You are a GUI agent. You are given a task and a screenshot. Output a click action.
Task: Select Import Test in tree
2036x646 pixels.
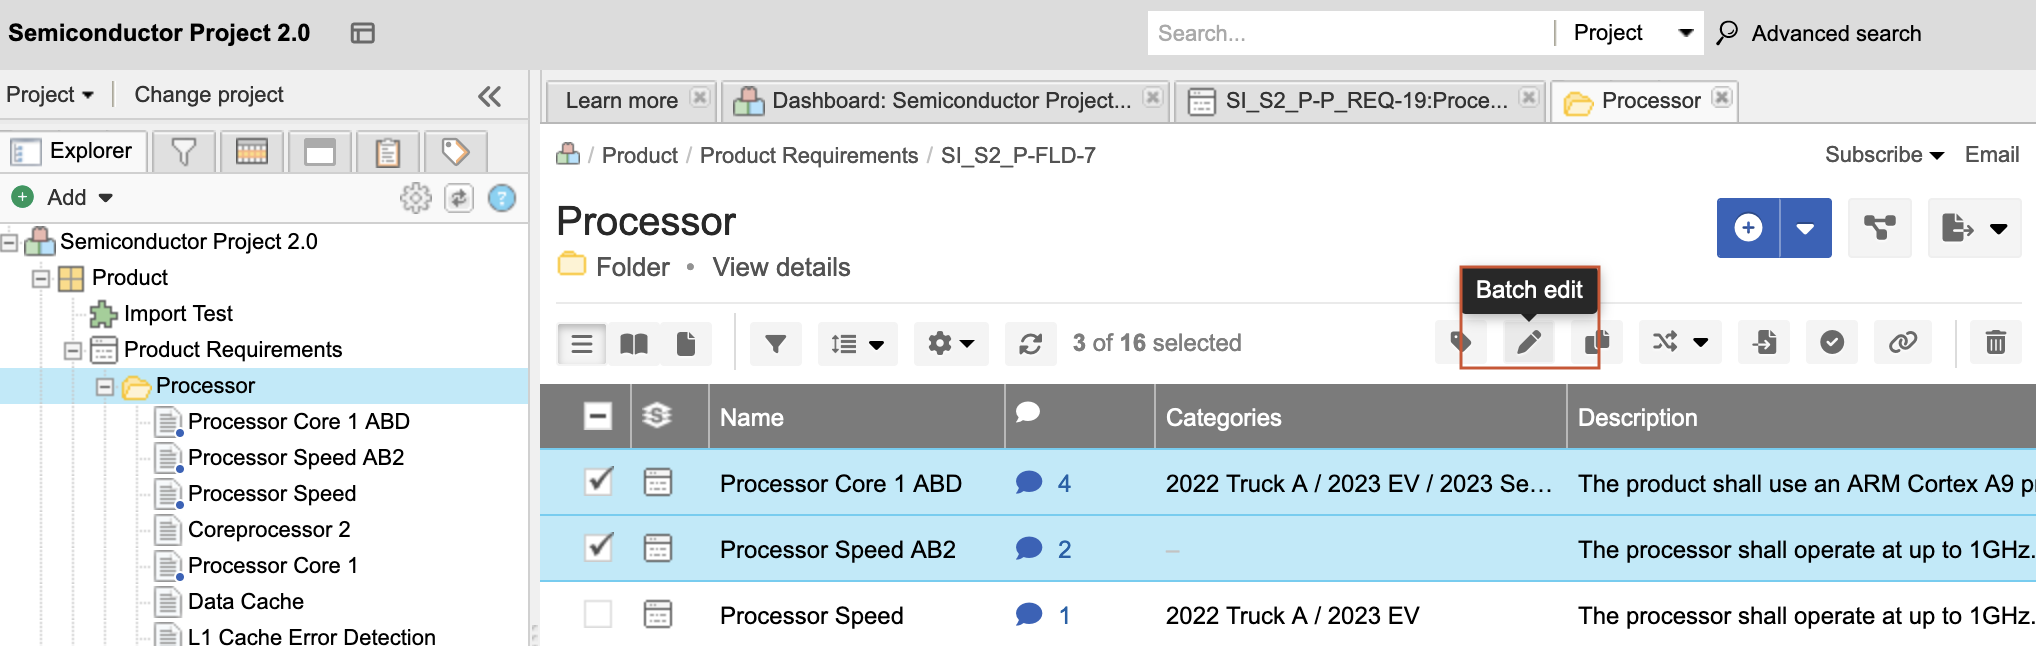tap(178, 314)
